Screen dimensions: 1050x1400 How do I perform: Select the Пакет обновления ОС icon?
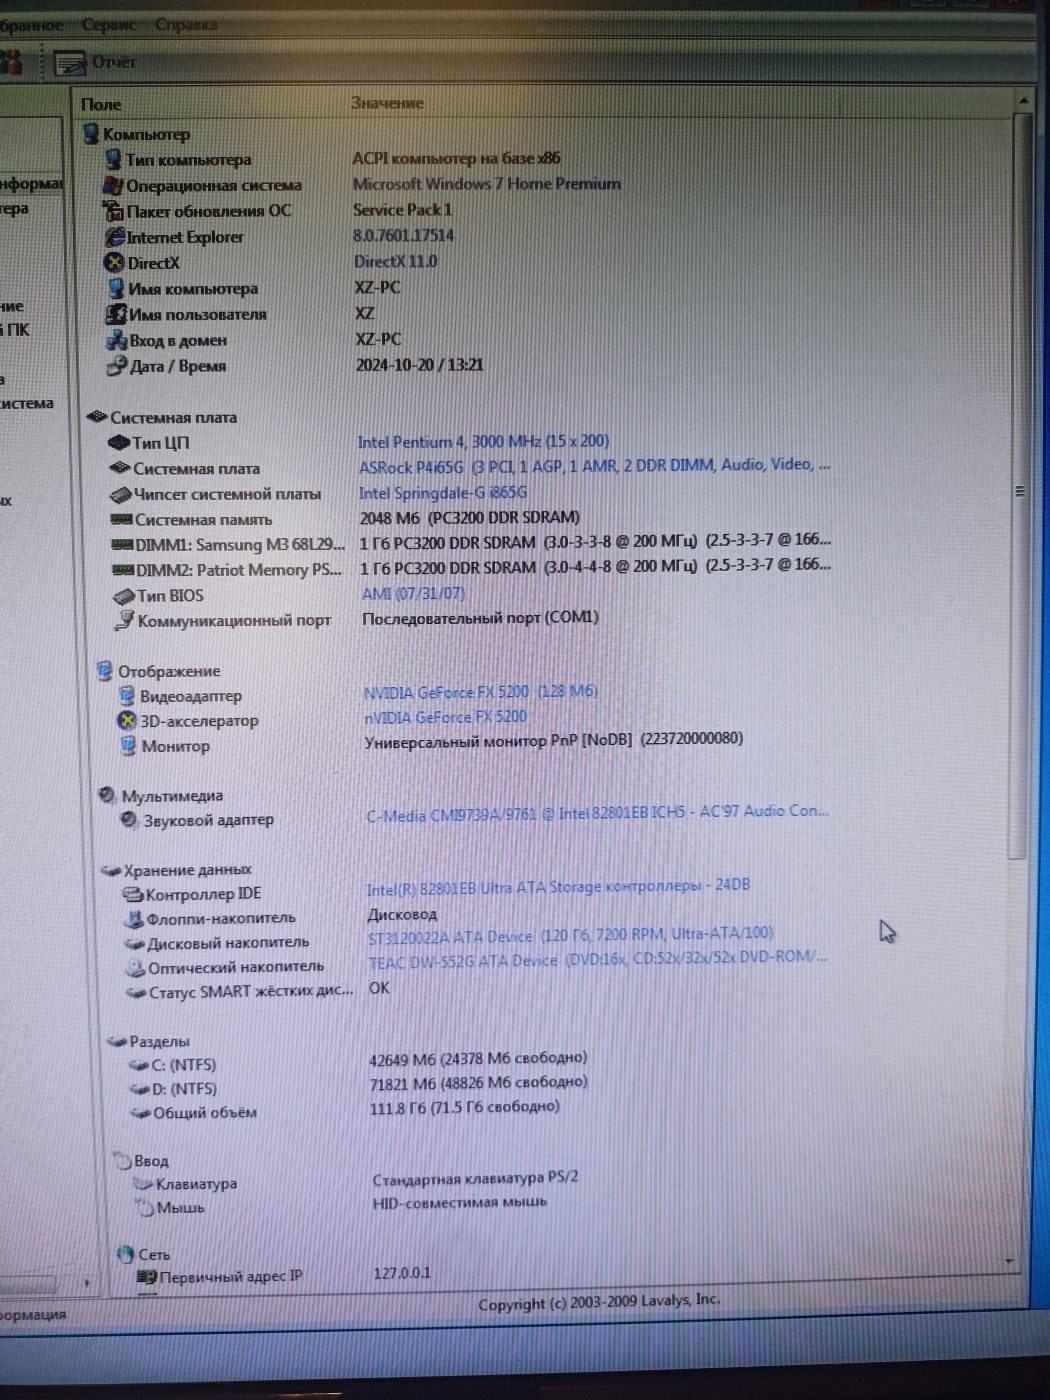pyautogui.click(x=114, y=211)
